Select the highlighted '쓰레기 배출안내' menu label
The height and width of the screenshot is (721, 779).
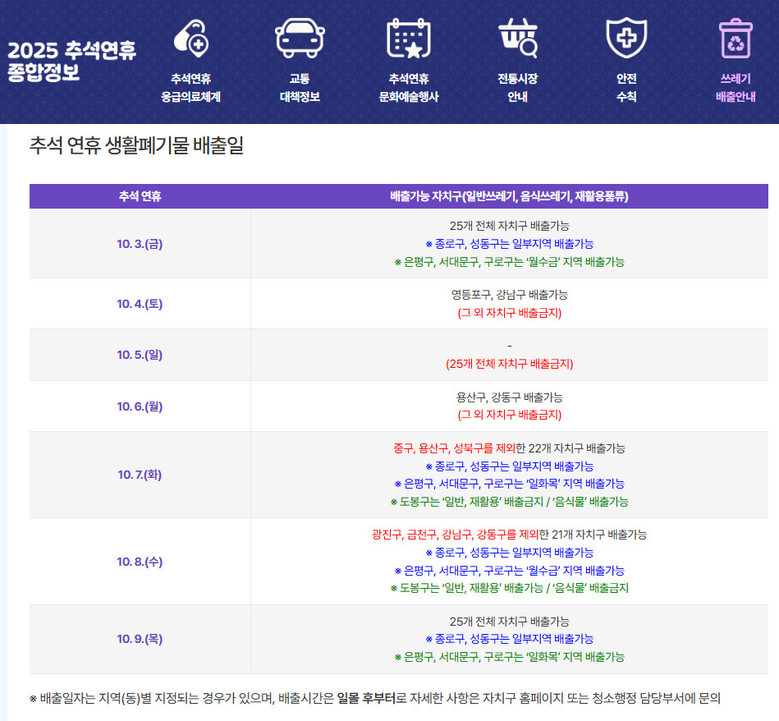coord(735,88)
